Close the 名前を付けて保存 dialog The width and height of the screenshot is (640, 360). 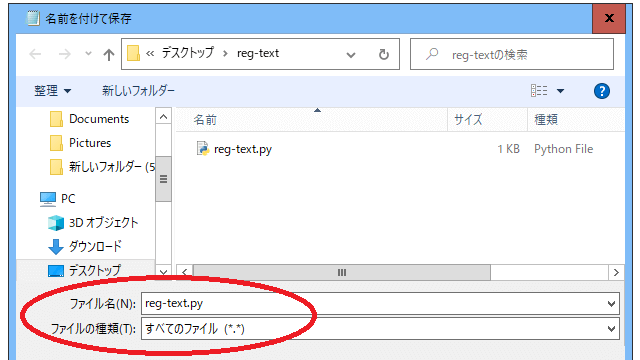(609, 18)
